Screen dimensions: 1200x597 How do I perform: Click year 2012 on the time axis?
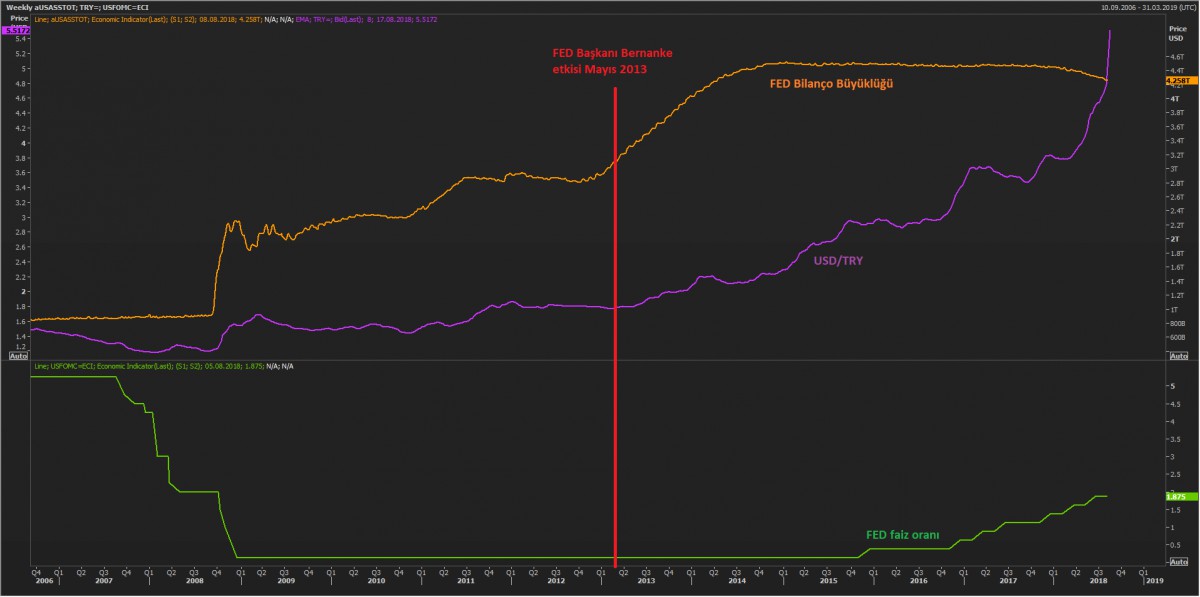(557, 580)
